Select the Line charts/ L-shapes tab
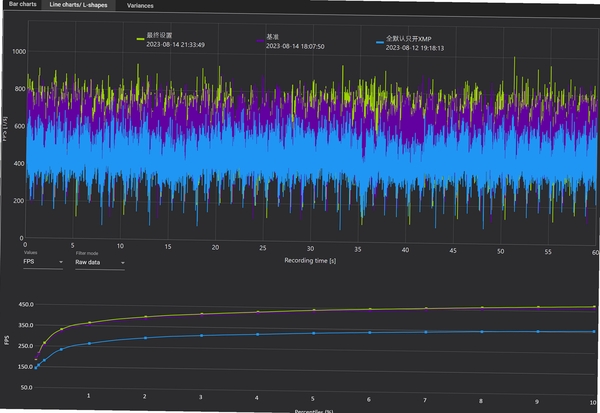The width and height of the screenshot is (600, 413). (78, 5)
